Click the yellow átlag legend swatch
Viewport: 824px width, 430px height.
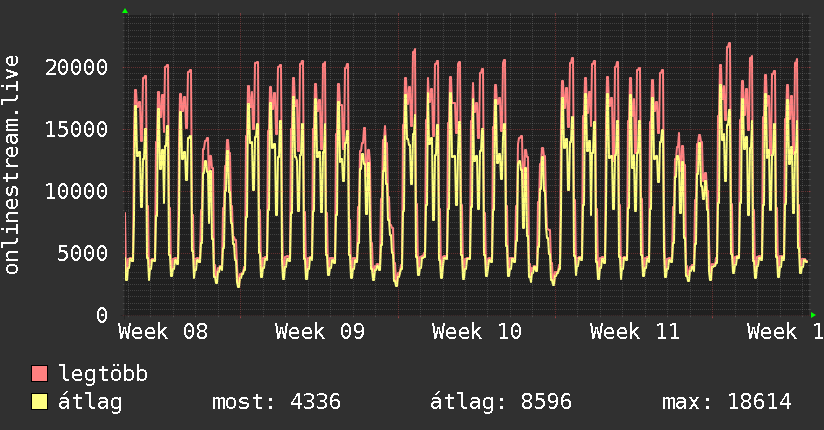click(x=39, y=401)
